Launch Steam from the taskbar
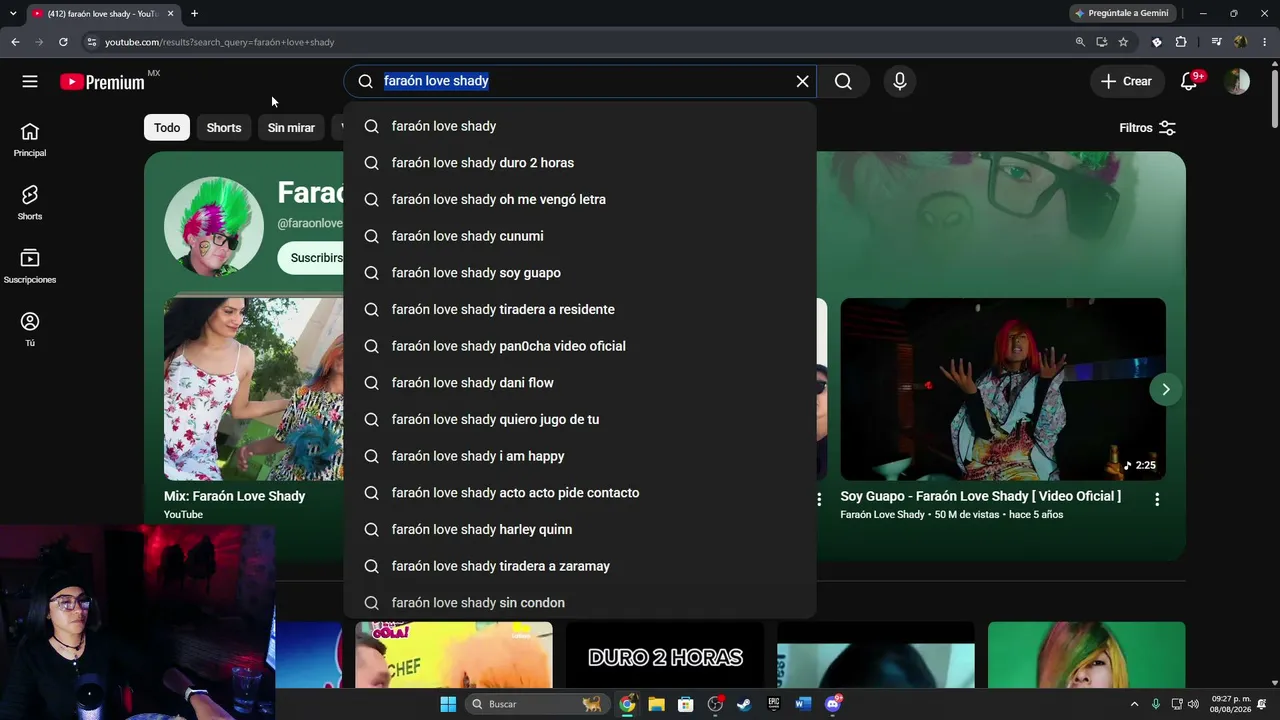The width and height of the screenshot is (1280, 720). pos(744,704)
